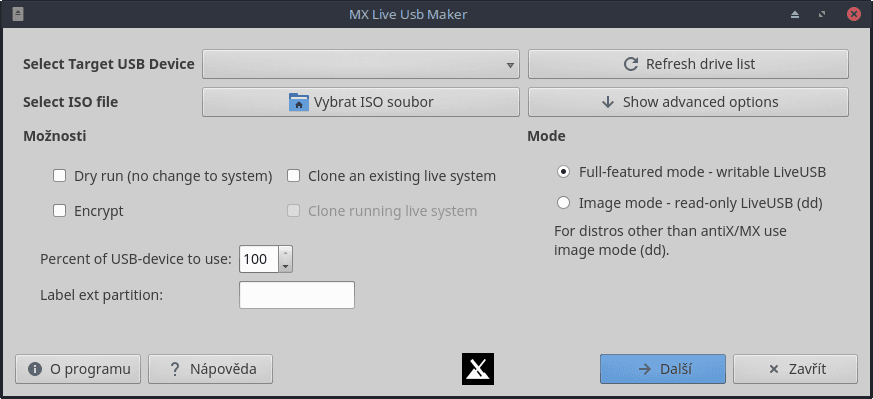Image resolution: width=873 pixels, height=399 pixels.
Task: Proceed with the Další button
Action: click(663, 369)
